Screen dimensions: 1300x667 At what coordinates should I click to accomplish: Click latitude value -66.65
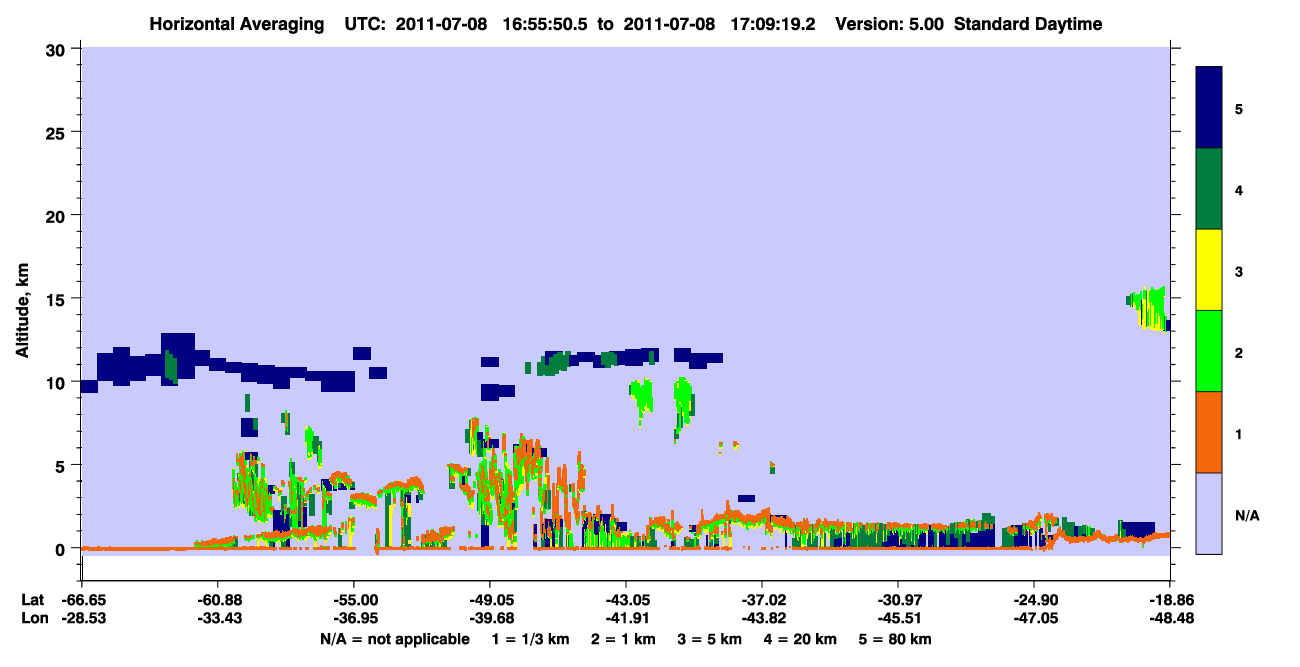(82, 599)
